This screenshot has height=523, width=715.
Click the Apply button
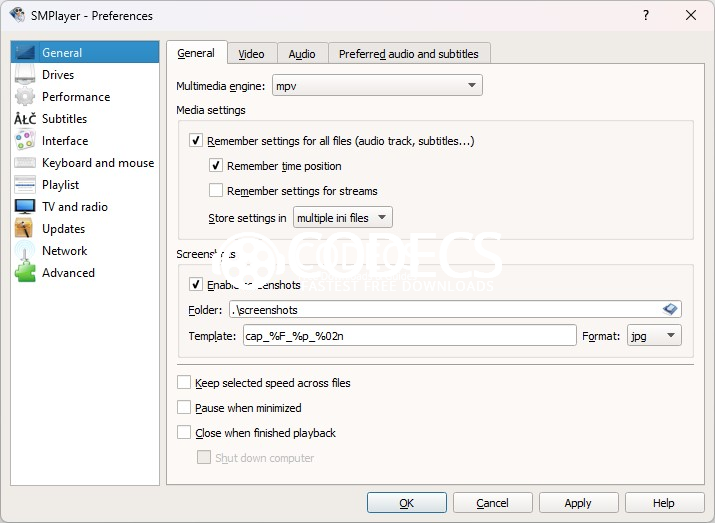click(578, 502)
